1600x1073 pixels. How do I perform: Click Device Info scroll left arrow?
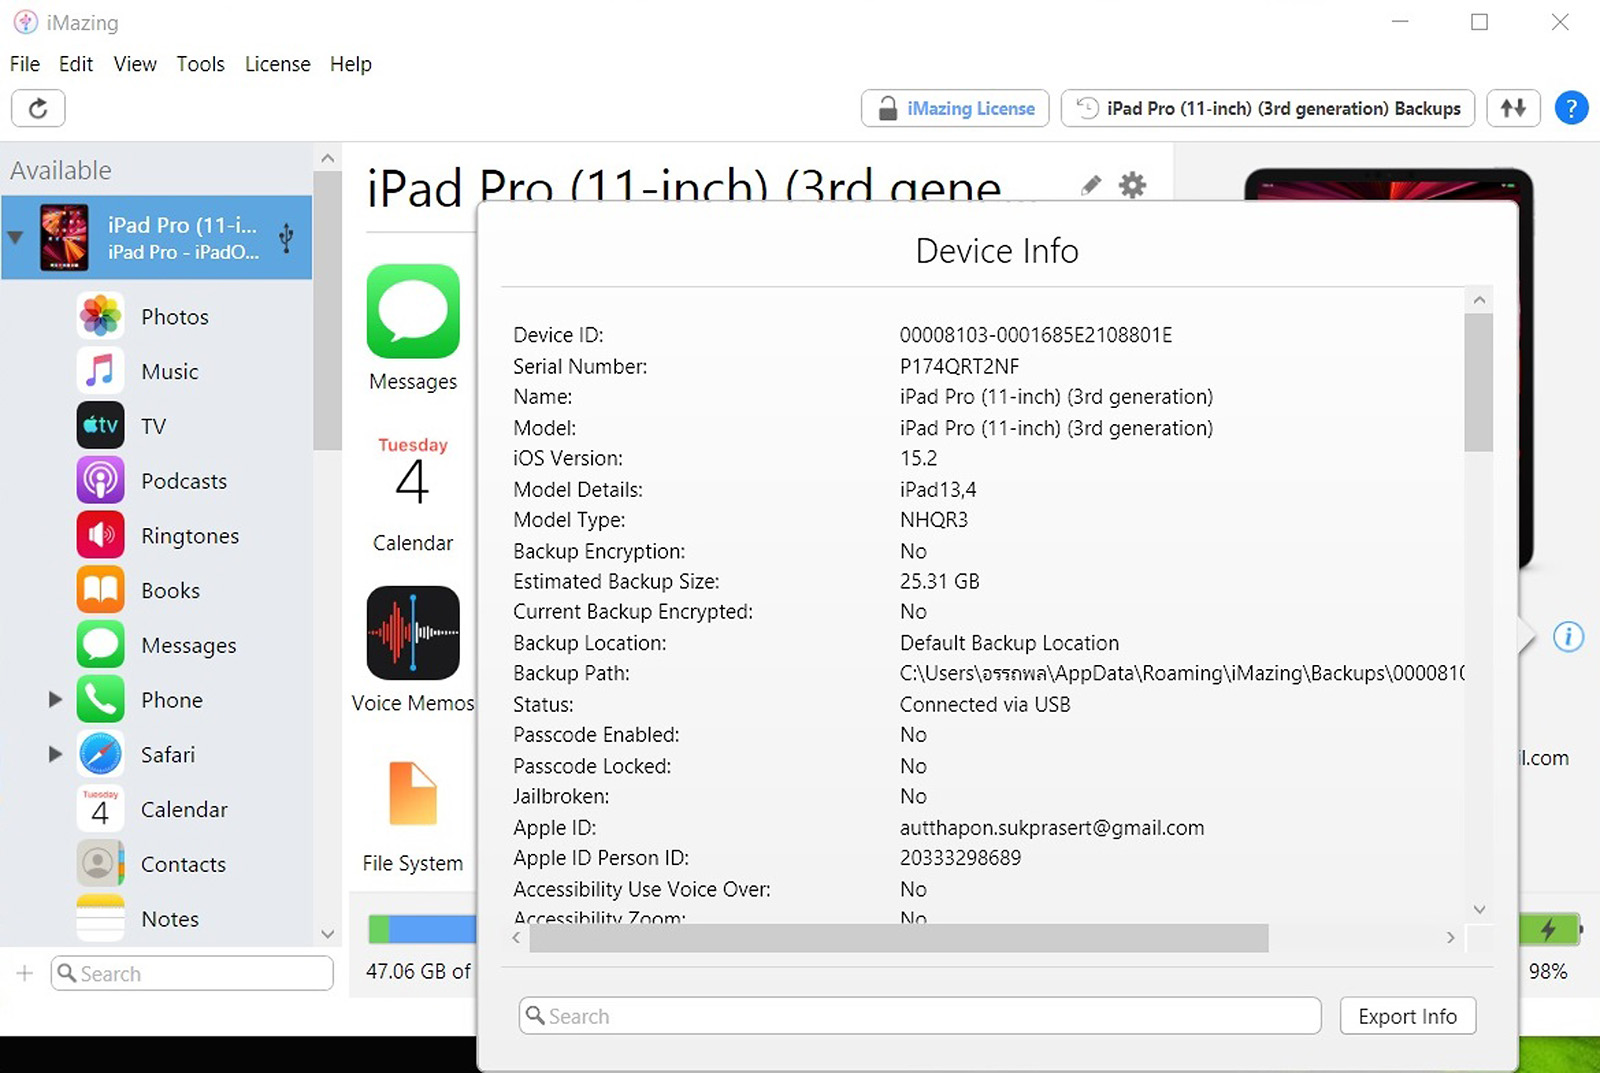(x=516, y=938)
